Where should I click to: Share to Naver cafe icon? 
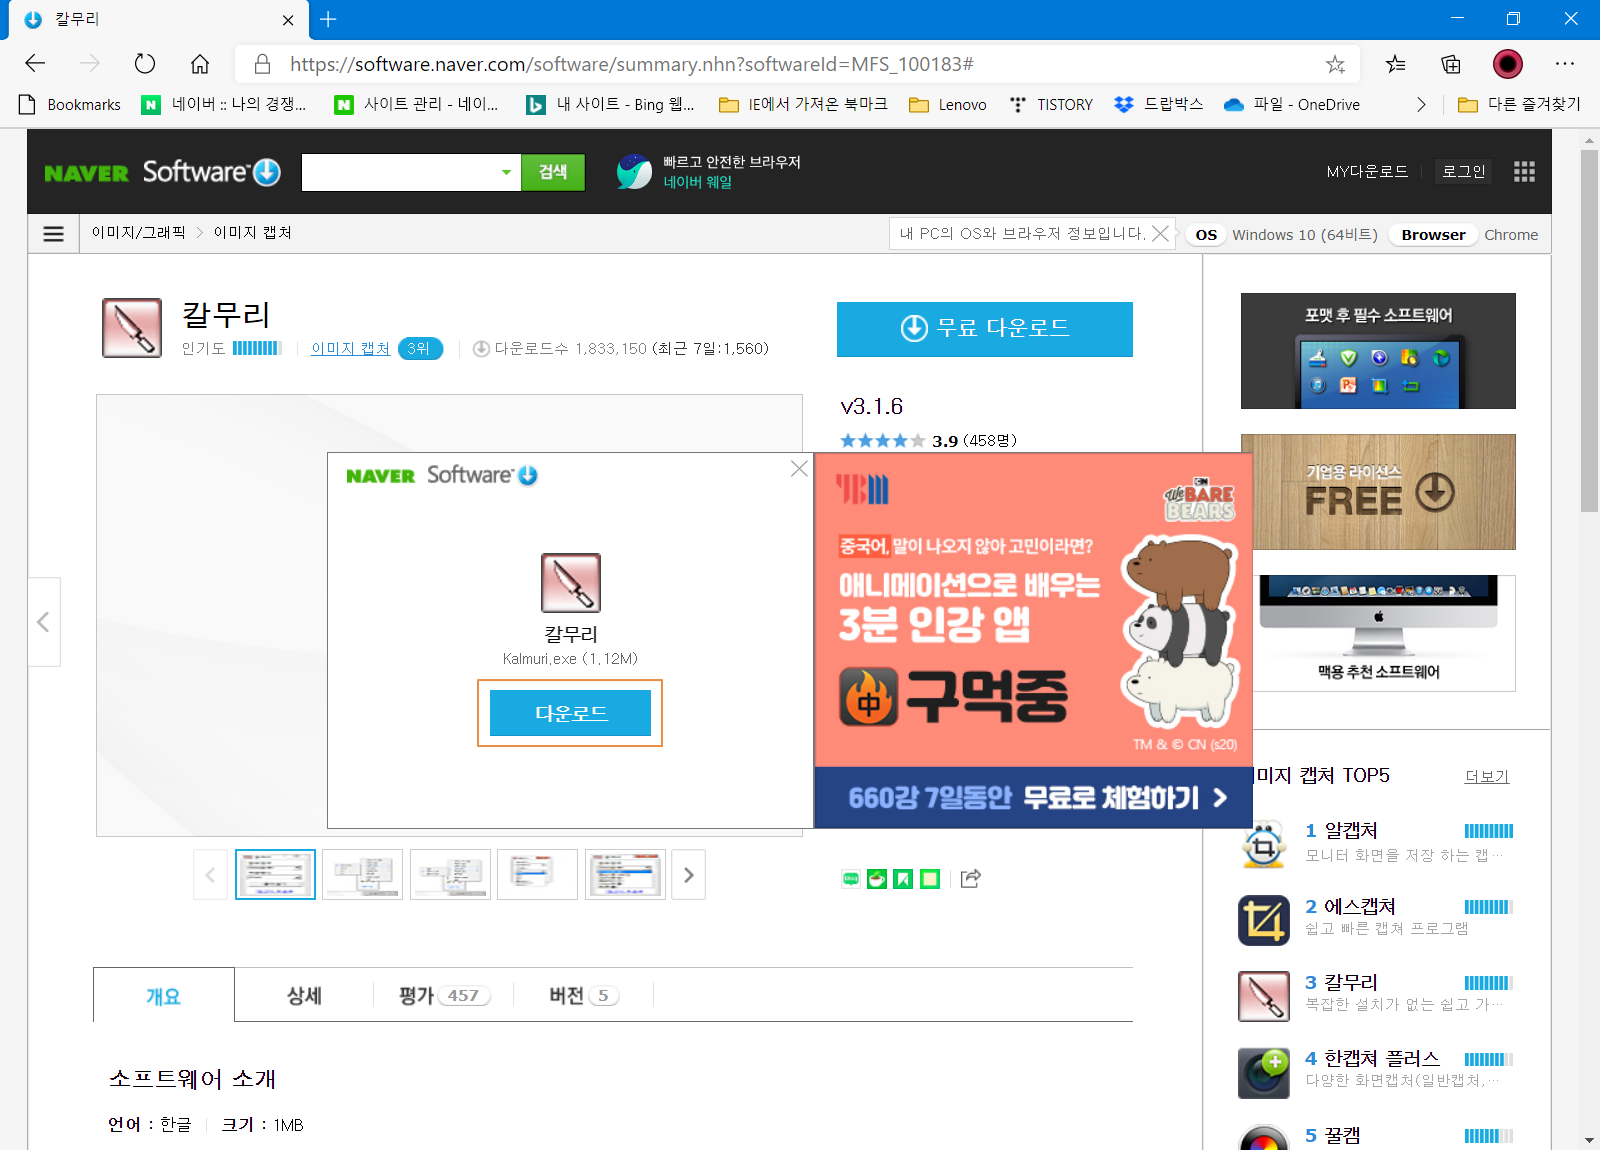click(877, 879)
